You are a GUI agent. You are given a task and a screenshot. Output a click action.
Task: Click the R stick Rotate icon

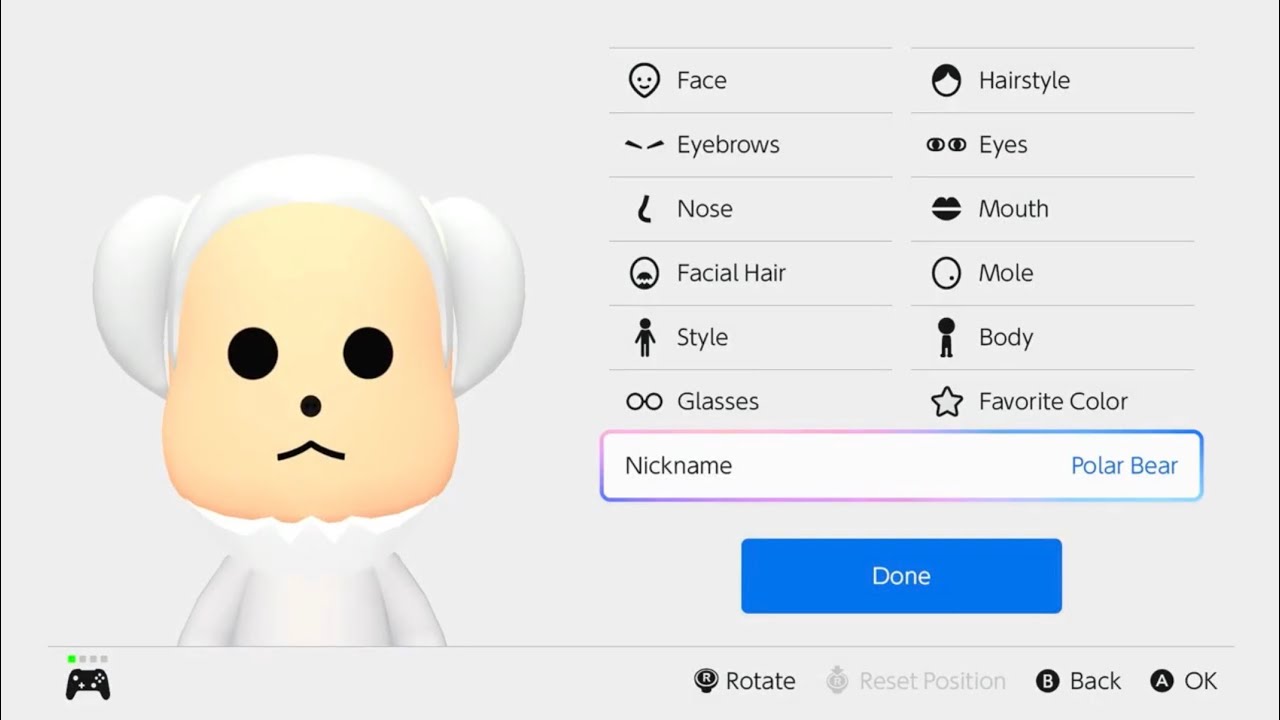click(x=706, y=681)
